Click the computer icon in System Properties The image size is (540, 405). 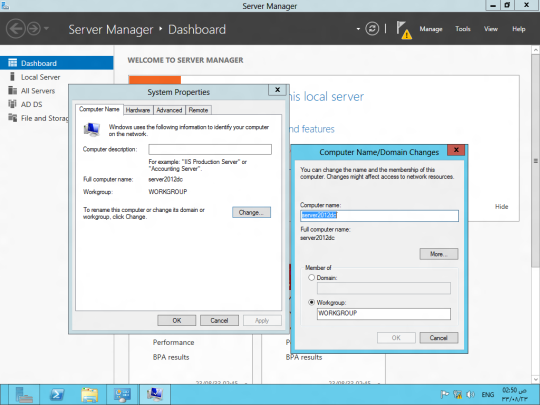[92, 130]
